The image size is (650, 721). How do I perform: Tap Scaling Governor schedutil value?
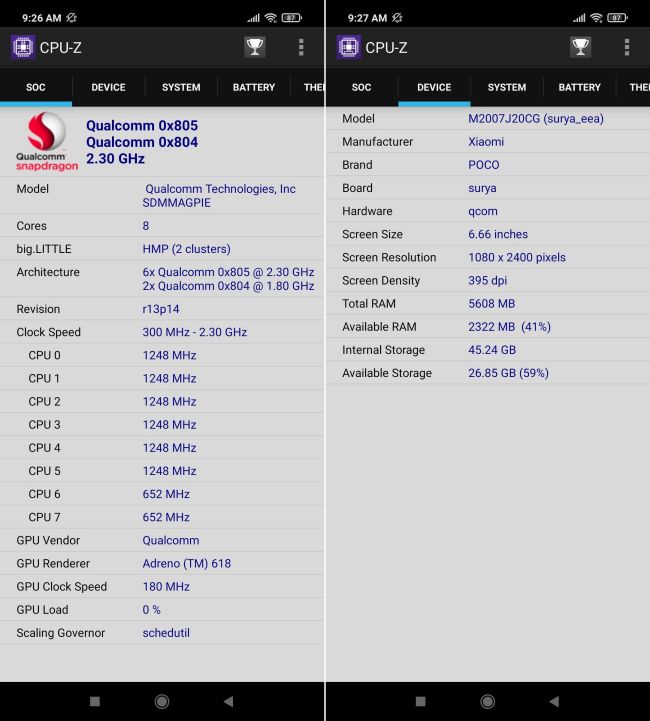tap(166, 633)
